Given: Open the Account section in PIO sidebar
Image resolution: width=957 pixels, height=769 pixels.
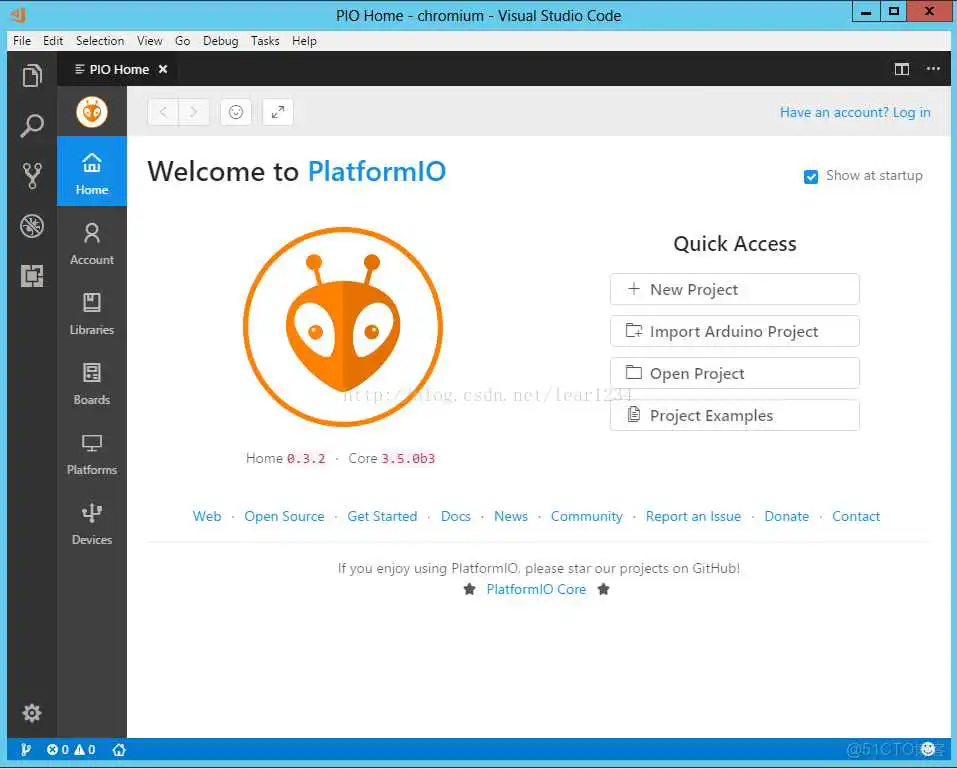Looking at the screenshot, I should click(92, 244).
